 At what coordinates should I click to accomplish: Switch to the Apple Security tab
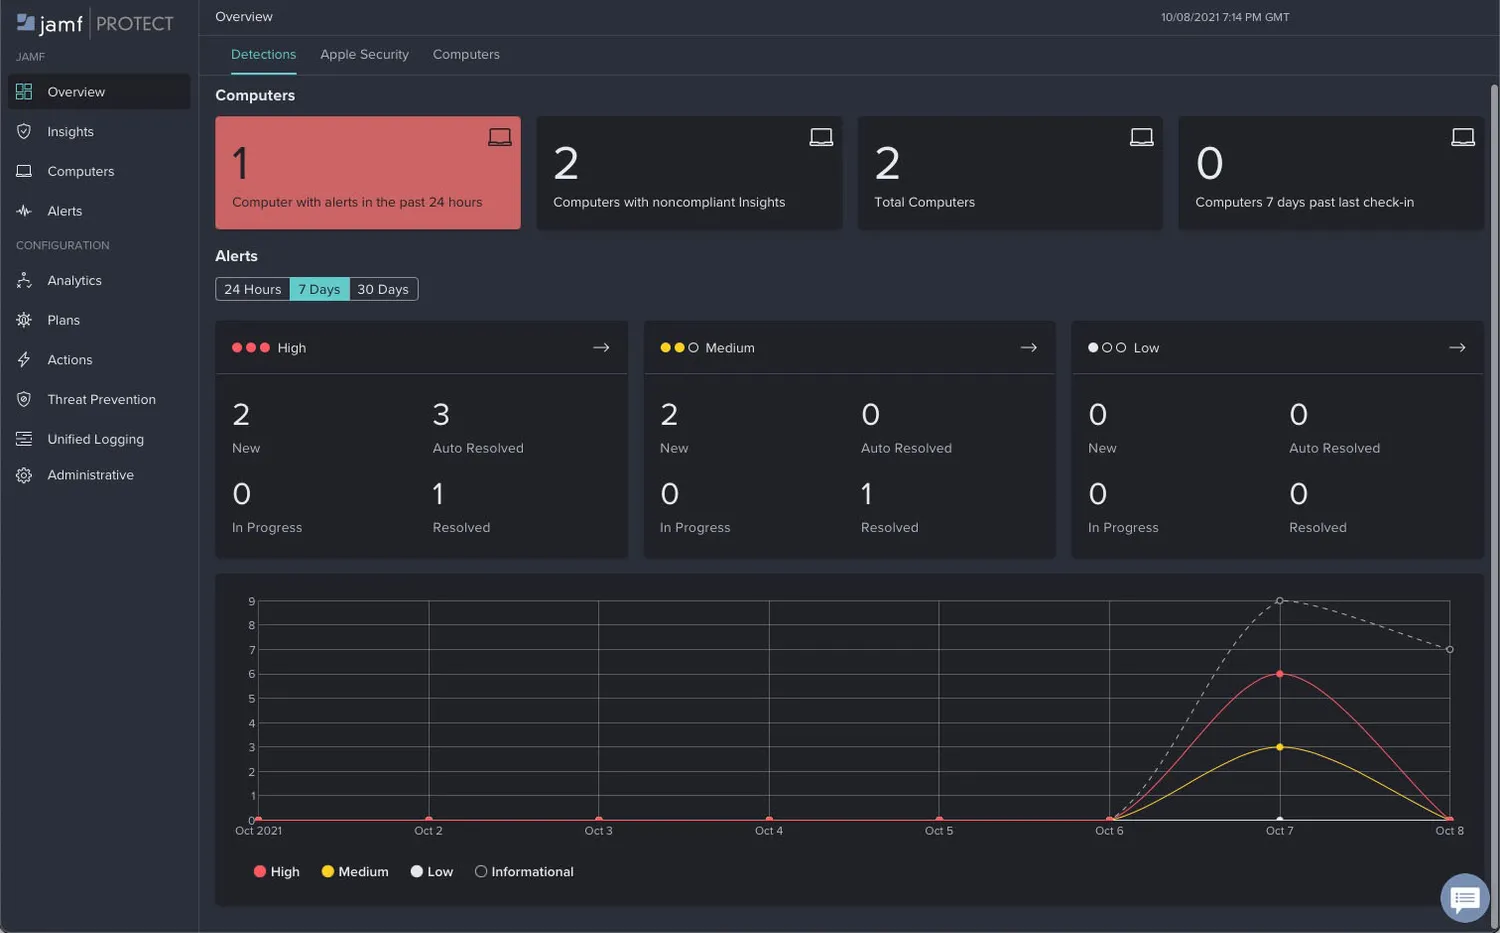click(364, 55)
